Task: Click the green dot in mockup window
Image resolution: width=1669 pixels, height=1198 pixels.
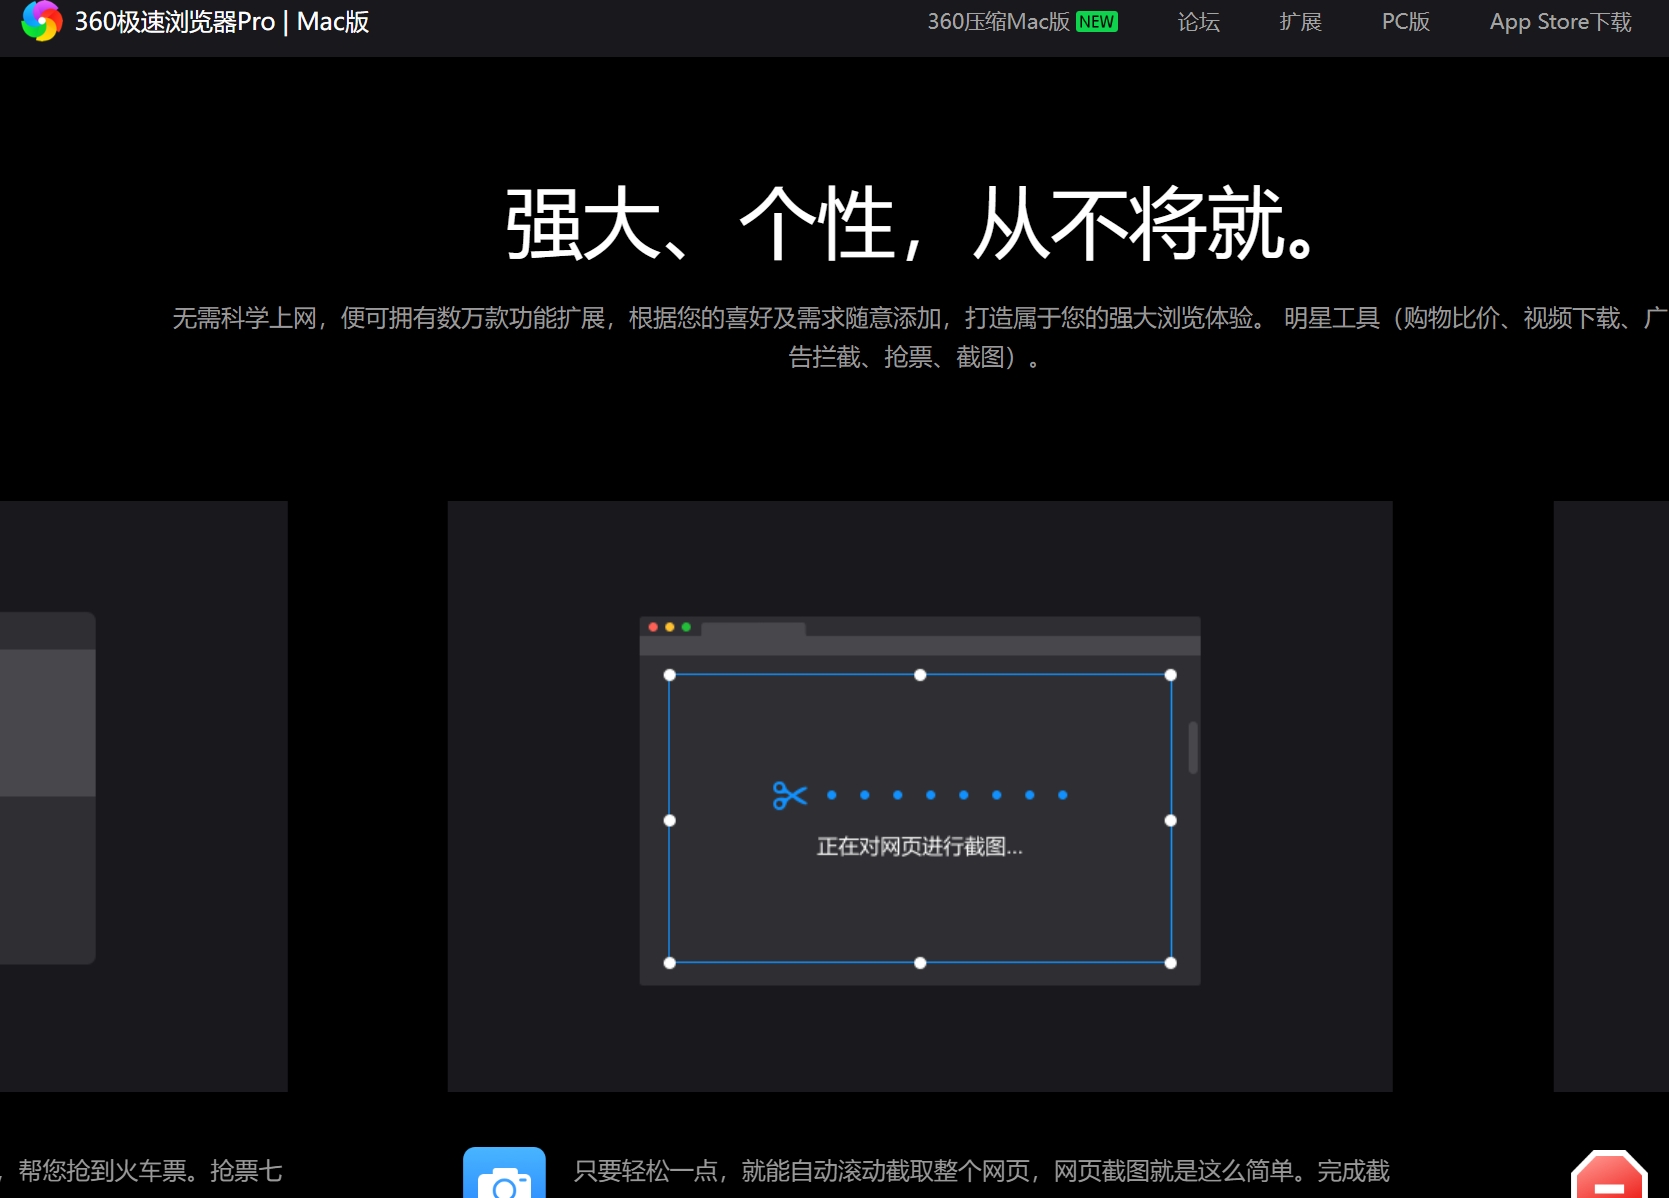Action: [686, 627]
